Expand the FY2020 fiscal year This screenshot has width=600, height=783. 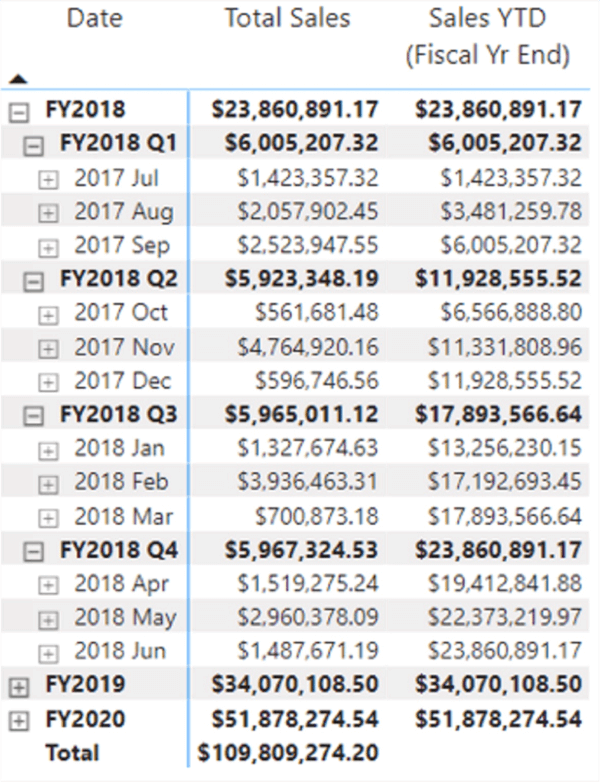[16, 719]
